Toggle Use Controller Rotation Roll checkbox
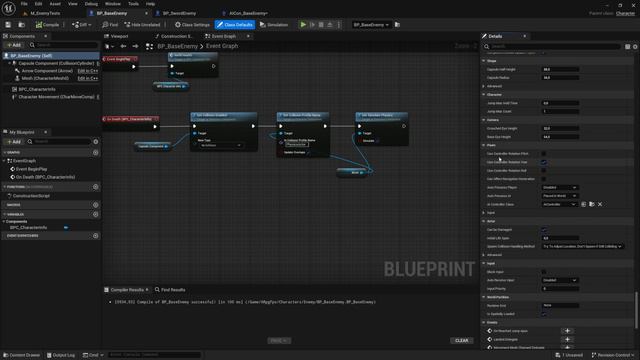The image size is (640, 360). click(544, 171)
